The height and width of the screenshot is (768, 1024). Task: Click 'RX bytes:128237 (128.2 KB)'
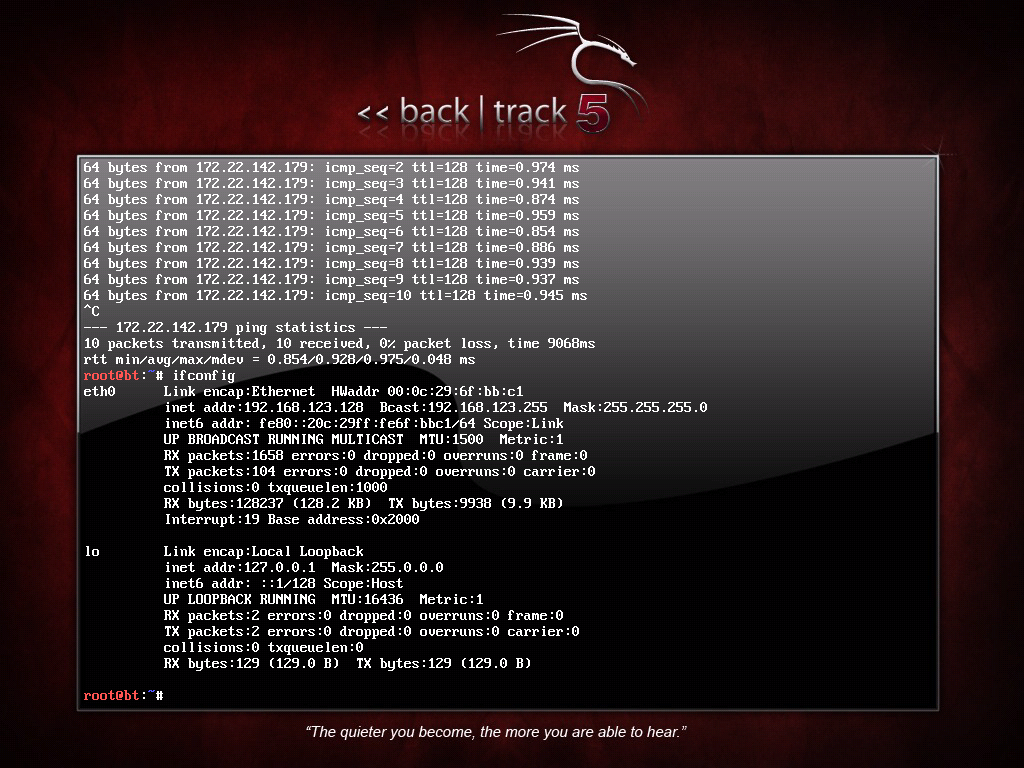(268, 504)
